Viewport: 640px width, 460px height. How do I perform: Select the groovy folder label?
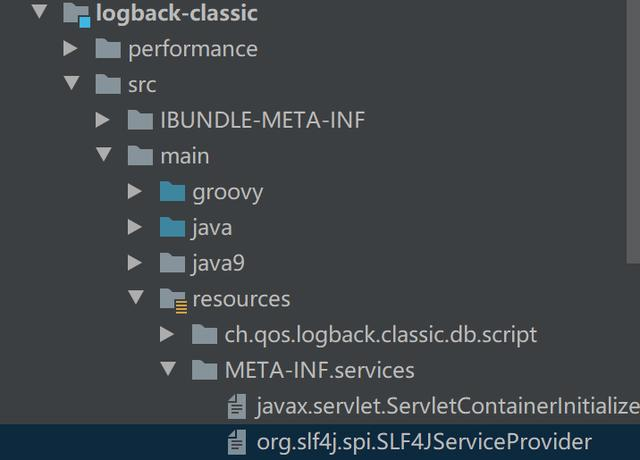pyautogui.click(x=228, y=193)
